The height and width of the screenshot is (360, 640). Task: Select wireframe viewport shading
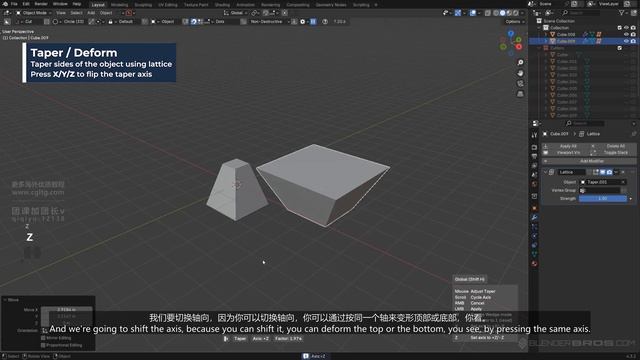pyautogui.click(x=496, y=13)
